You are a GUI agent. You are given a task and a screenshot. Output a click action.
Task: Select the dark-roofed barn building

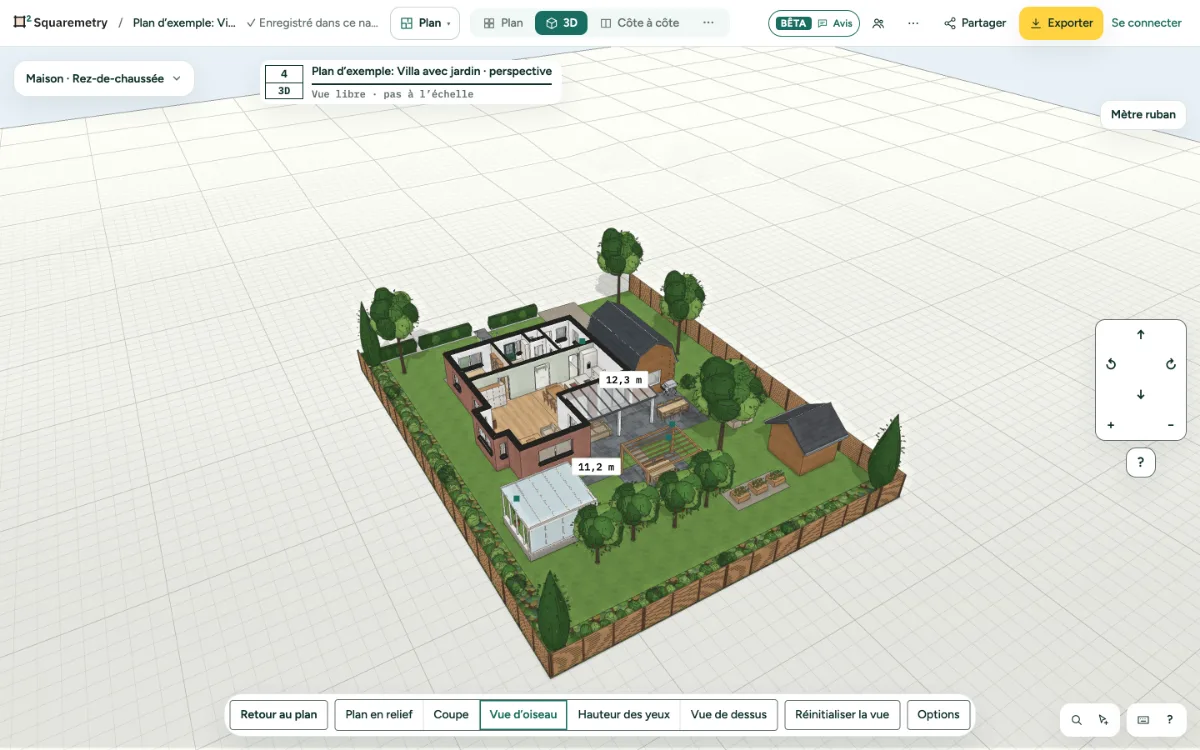click(630, 340)
